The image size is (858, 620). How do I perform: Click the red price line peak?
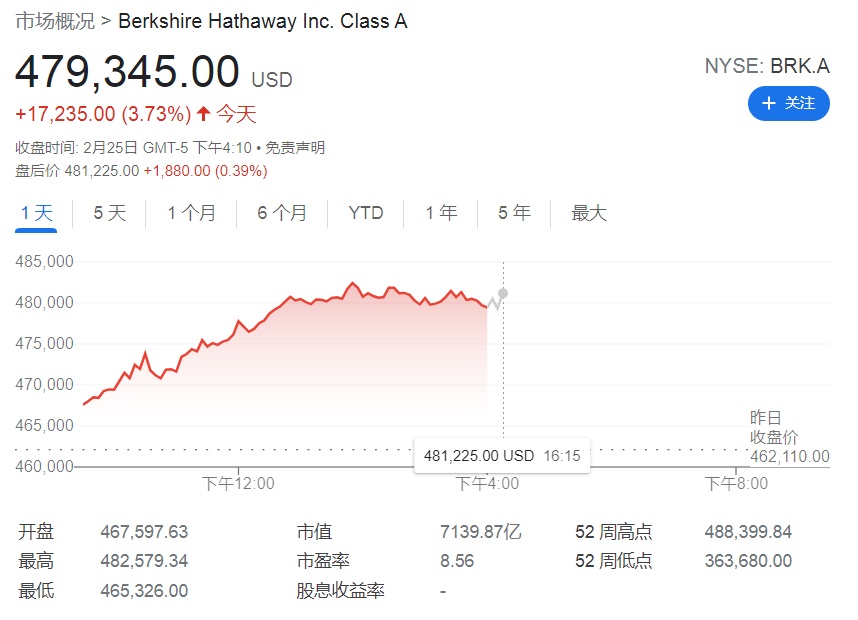(352, 283)
